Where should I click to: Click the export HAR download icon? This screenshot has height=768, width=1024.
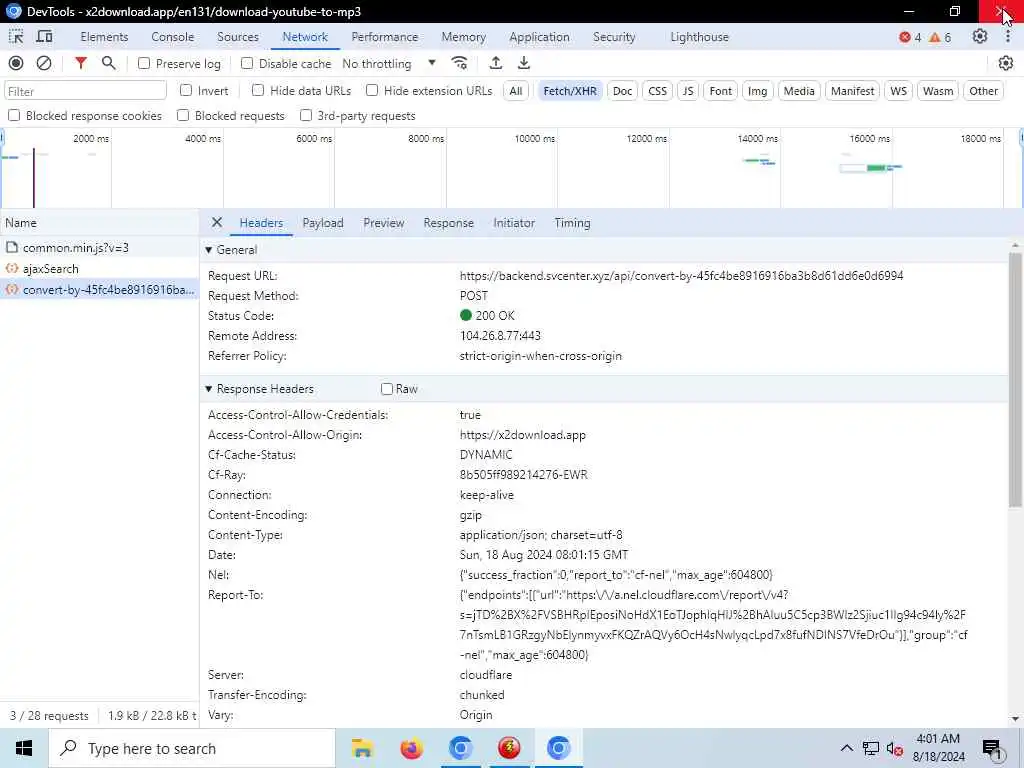(x=524, y=63)
